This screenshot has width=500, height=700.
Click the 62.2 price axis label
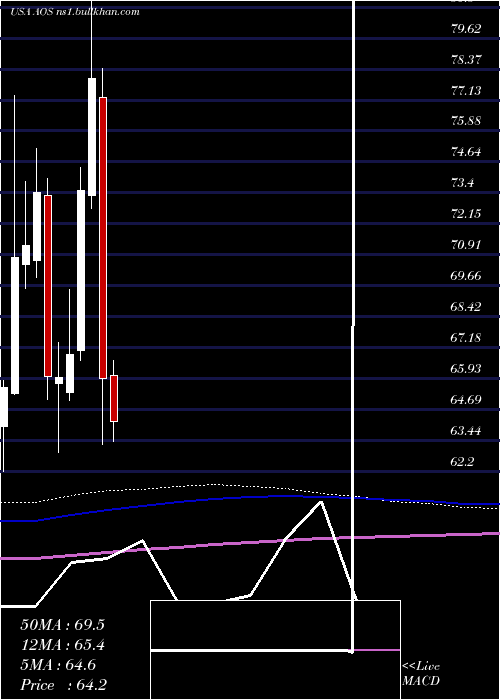pos(462,462)
